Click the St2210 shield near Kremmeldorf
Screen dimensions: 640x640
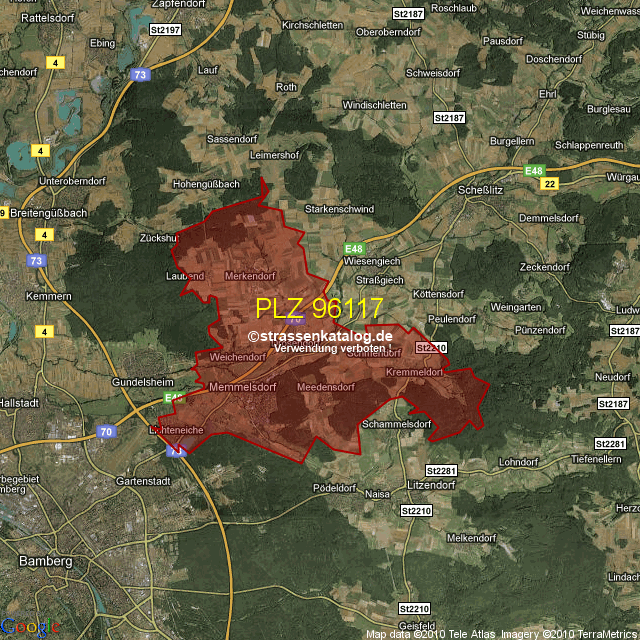pyautogui.click(x=430, y=347)
